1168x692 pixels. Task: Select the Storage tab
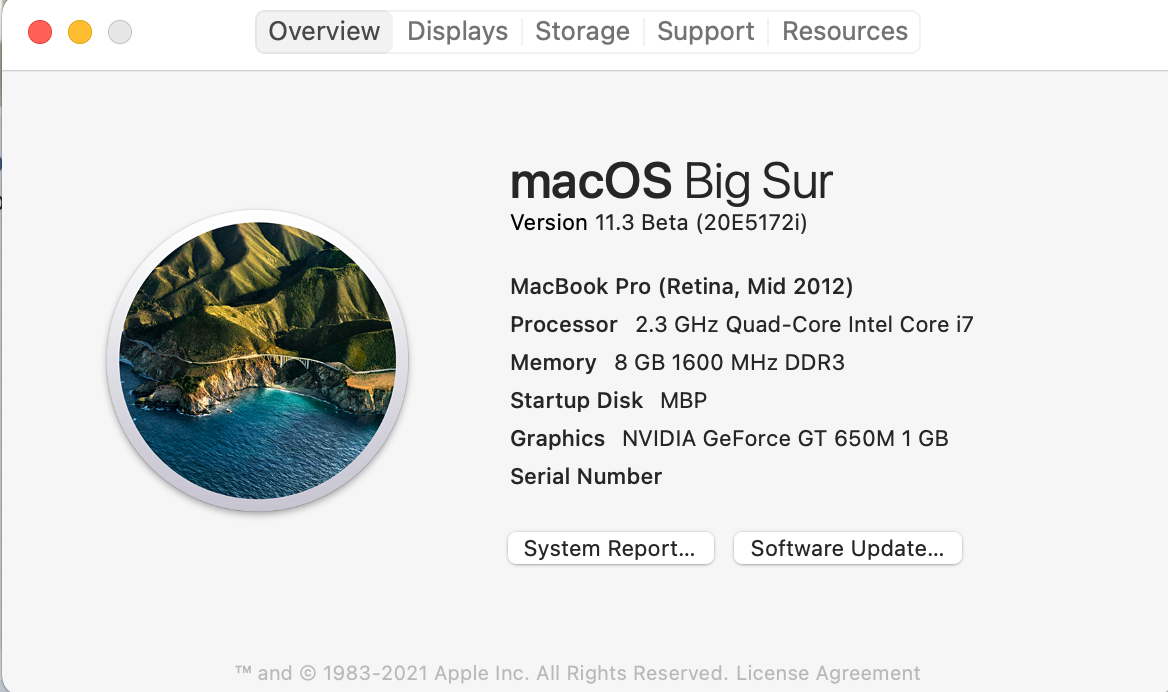[583, 31]
